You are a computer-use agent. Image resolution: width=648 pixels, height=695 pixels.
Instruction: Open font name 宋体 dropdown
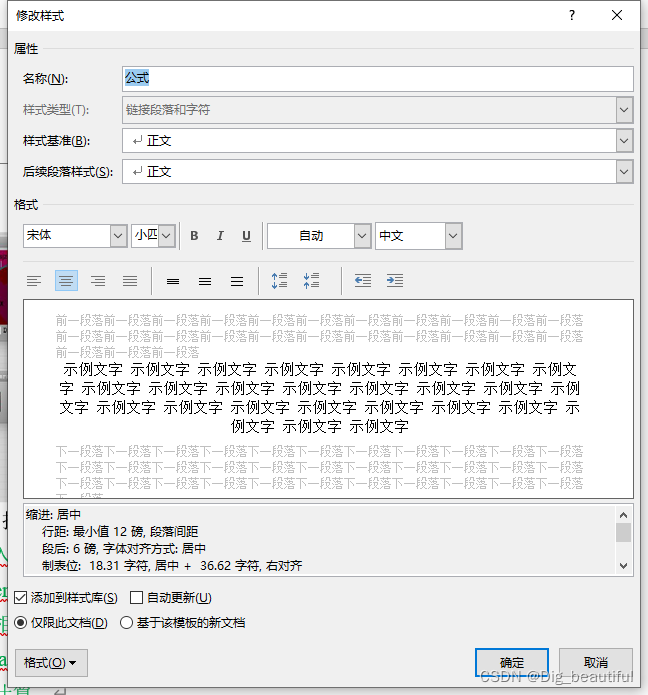point(118,236)
